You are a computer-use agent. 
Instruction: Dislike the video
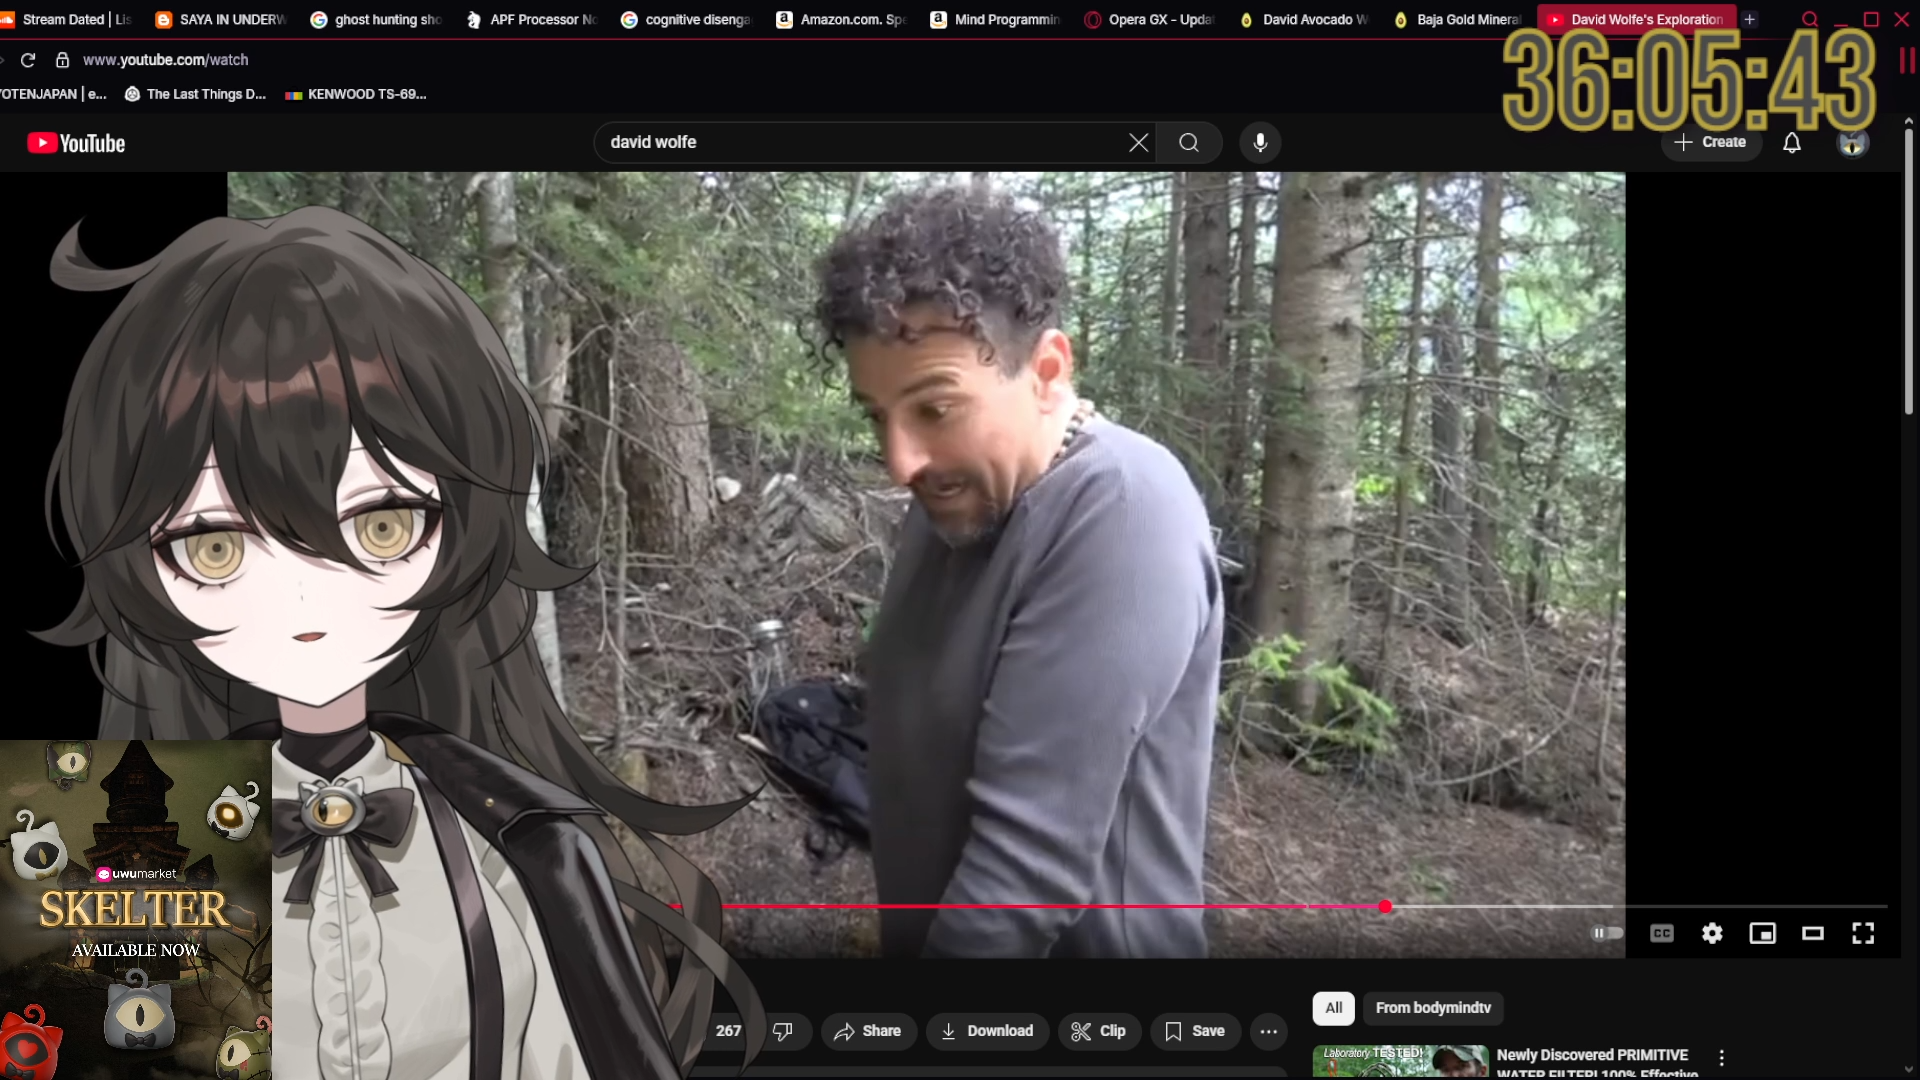[783, 1031]
